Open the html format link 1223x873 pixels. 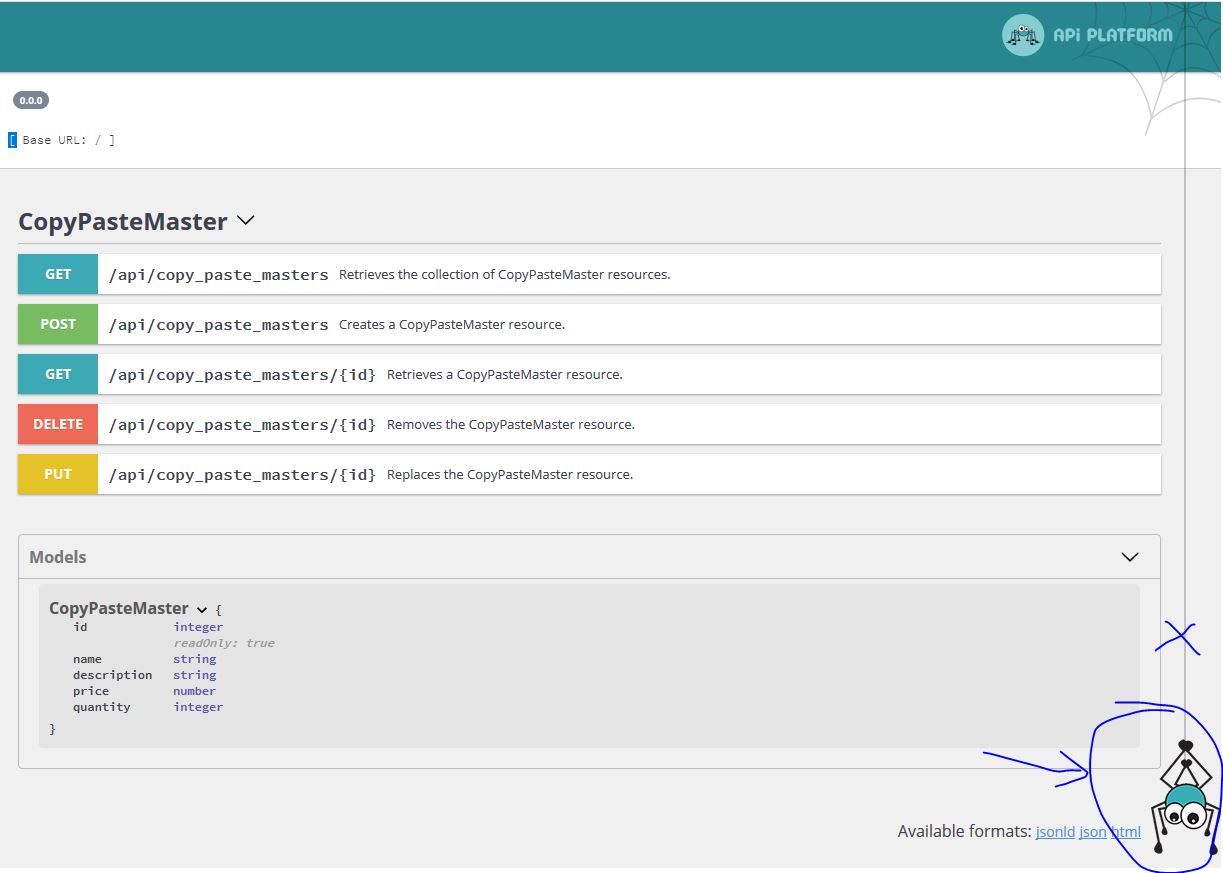point(1126,831)
